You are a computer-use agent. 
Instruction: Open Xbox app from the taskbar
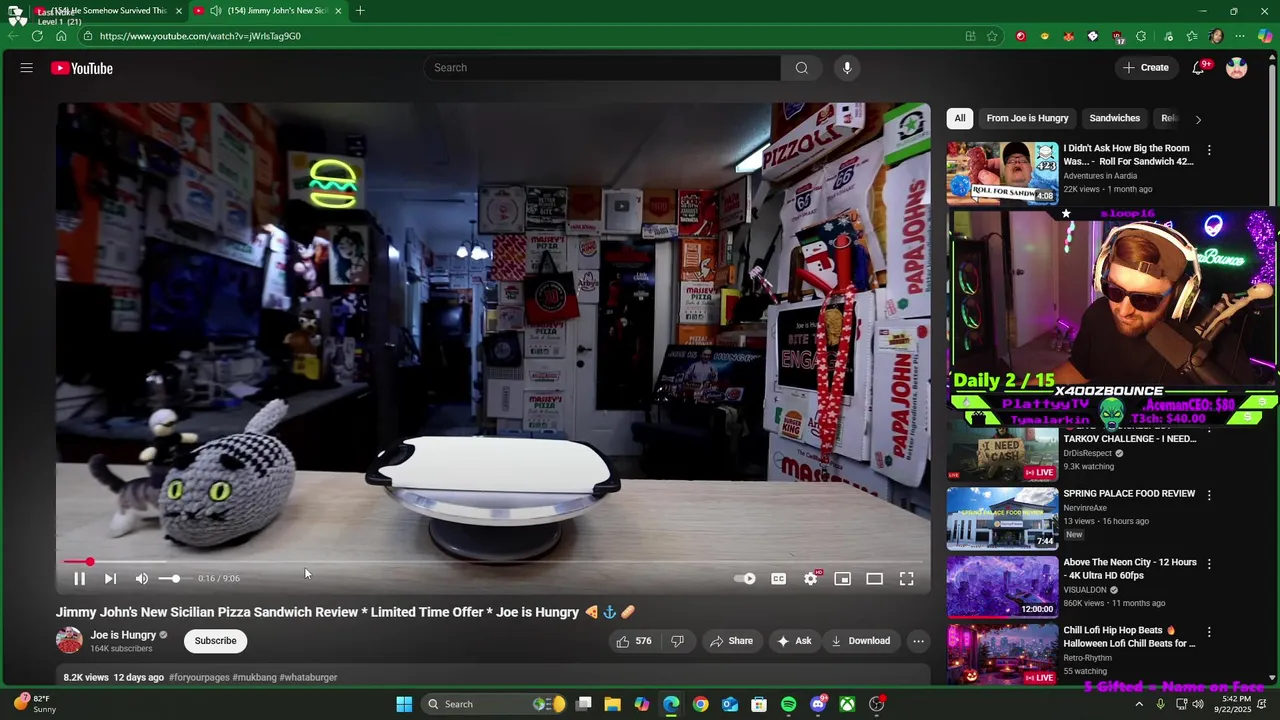pos(847,704)
